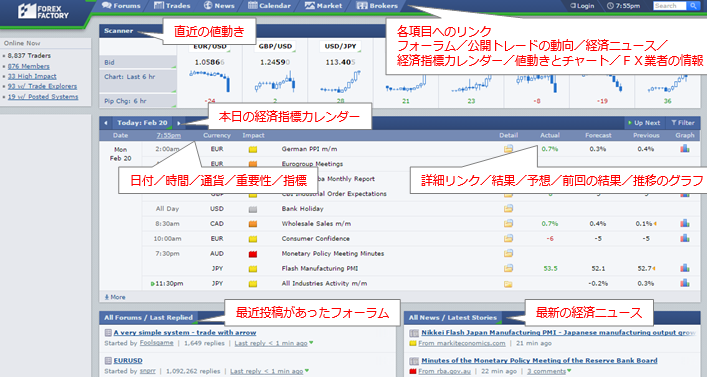Select '8,837 Traders' text
Image resolution: width=707 pixels, height=377 pixels.
(x=29, y=55)
